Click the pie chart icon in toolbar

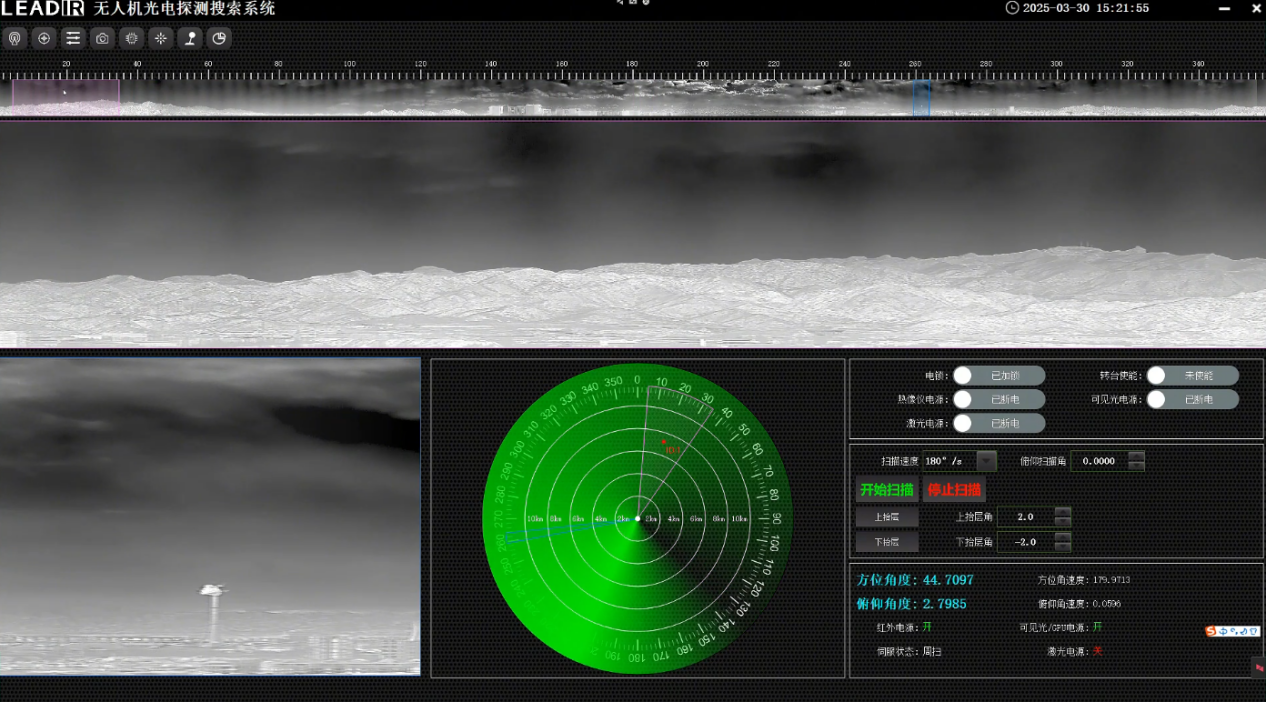219,38
